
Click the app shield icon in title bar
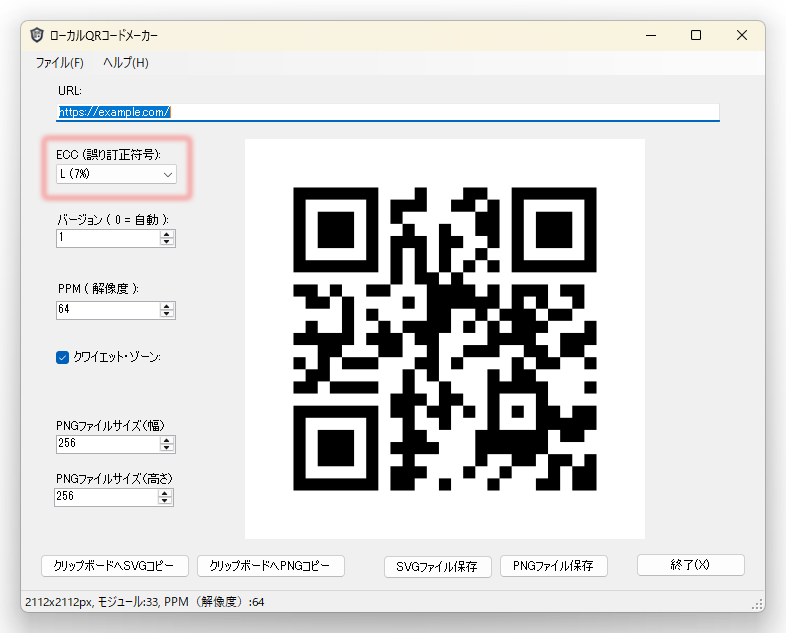tap(38, 35)
